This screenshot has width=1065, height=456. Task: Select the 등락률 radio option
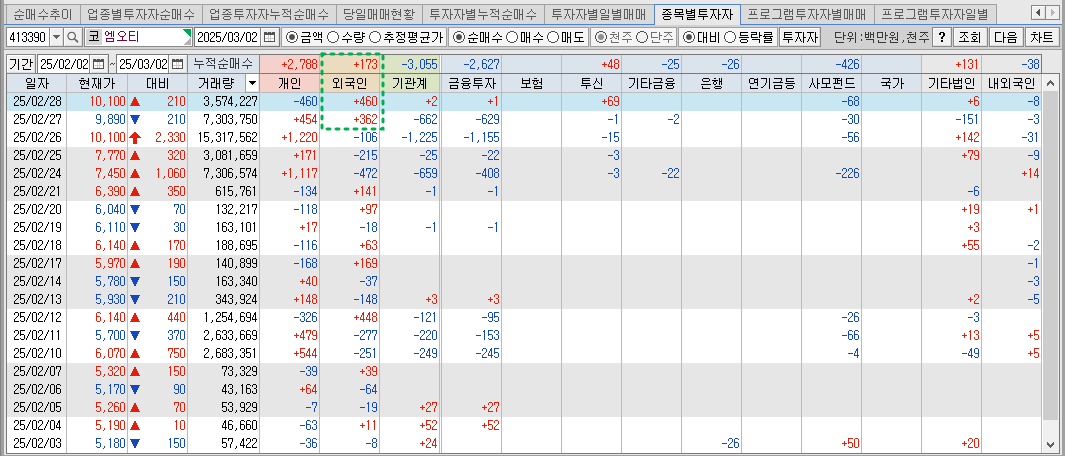730,37
